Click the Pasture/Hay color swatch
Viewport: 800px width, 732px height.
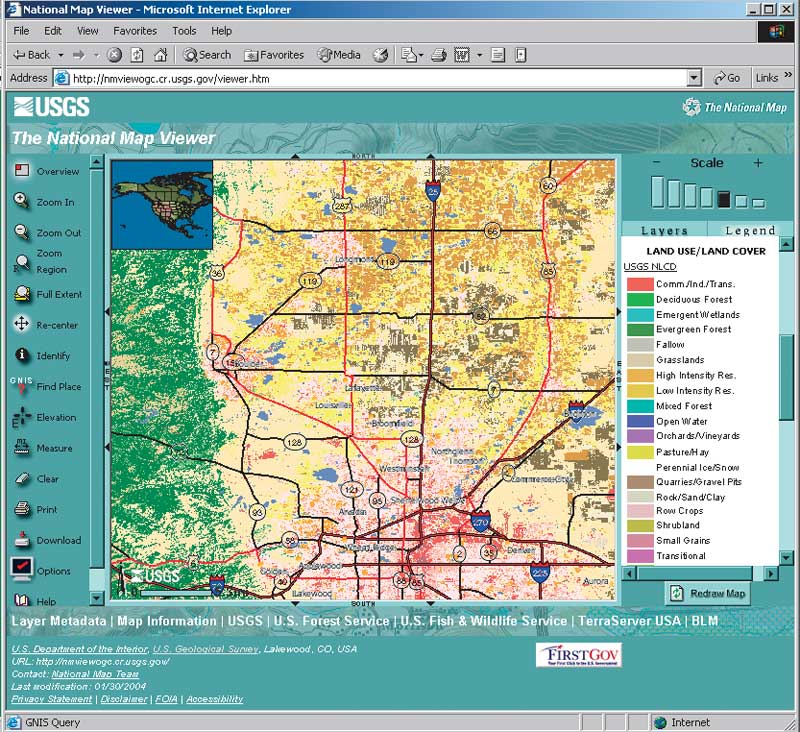click(x=640, y=452)
